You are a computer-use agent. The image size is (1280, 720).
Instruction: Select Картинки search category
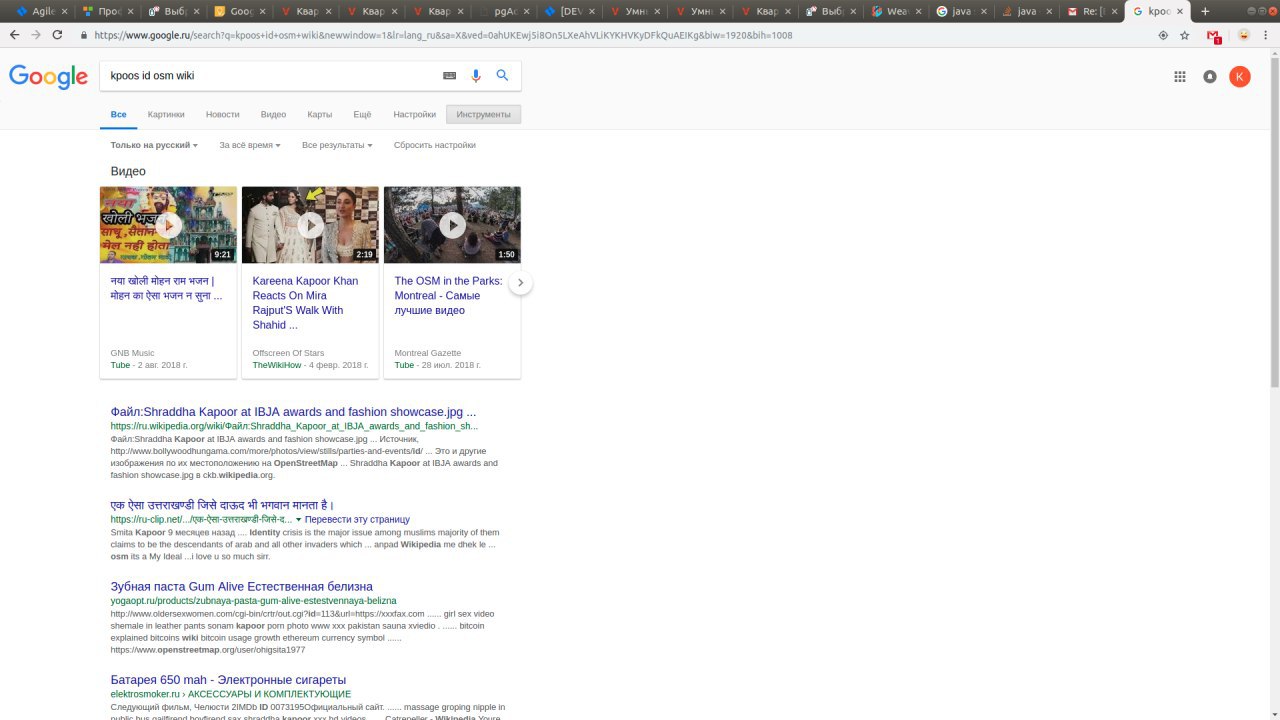(x=166, y=114)
